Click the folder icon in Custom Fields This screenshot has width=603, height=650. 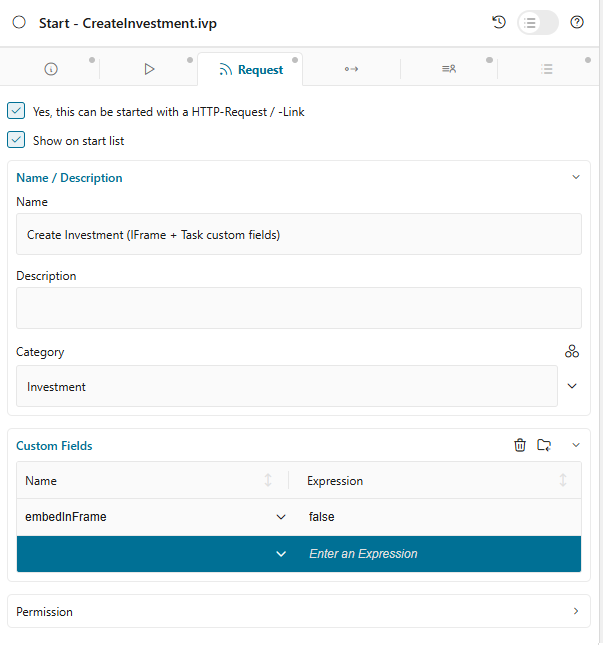point(544,445)
